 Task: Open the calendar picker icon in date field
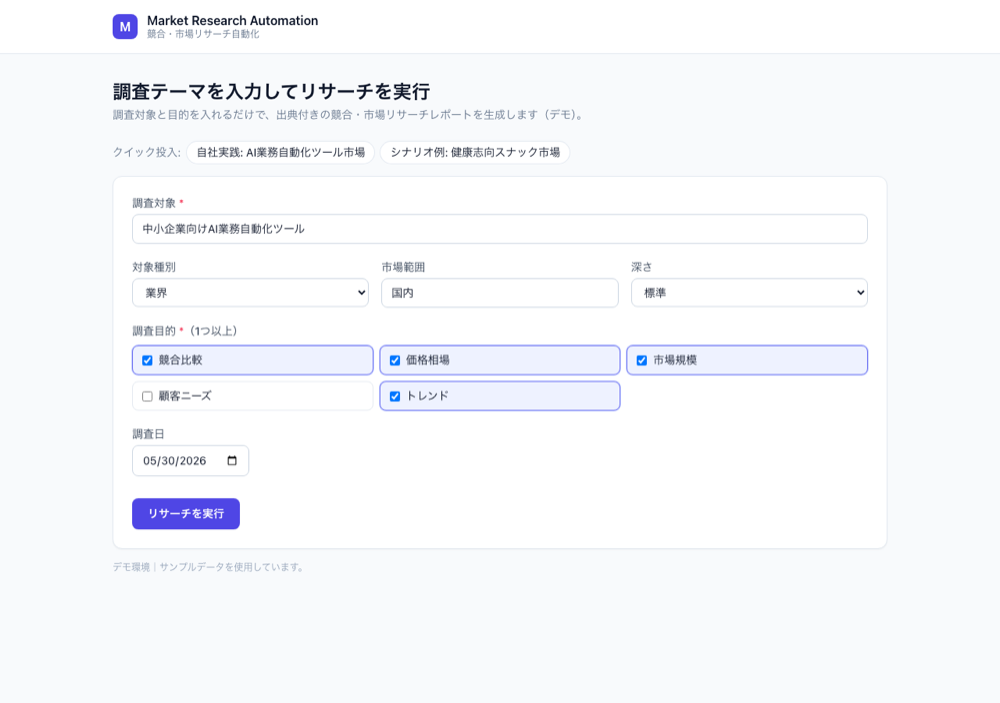[232, 461]
